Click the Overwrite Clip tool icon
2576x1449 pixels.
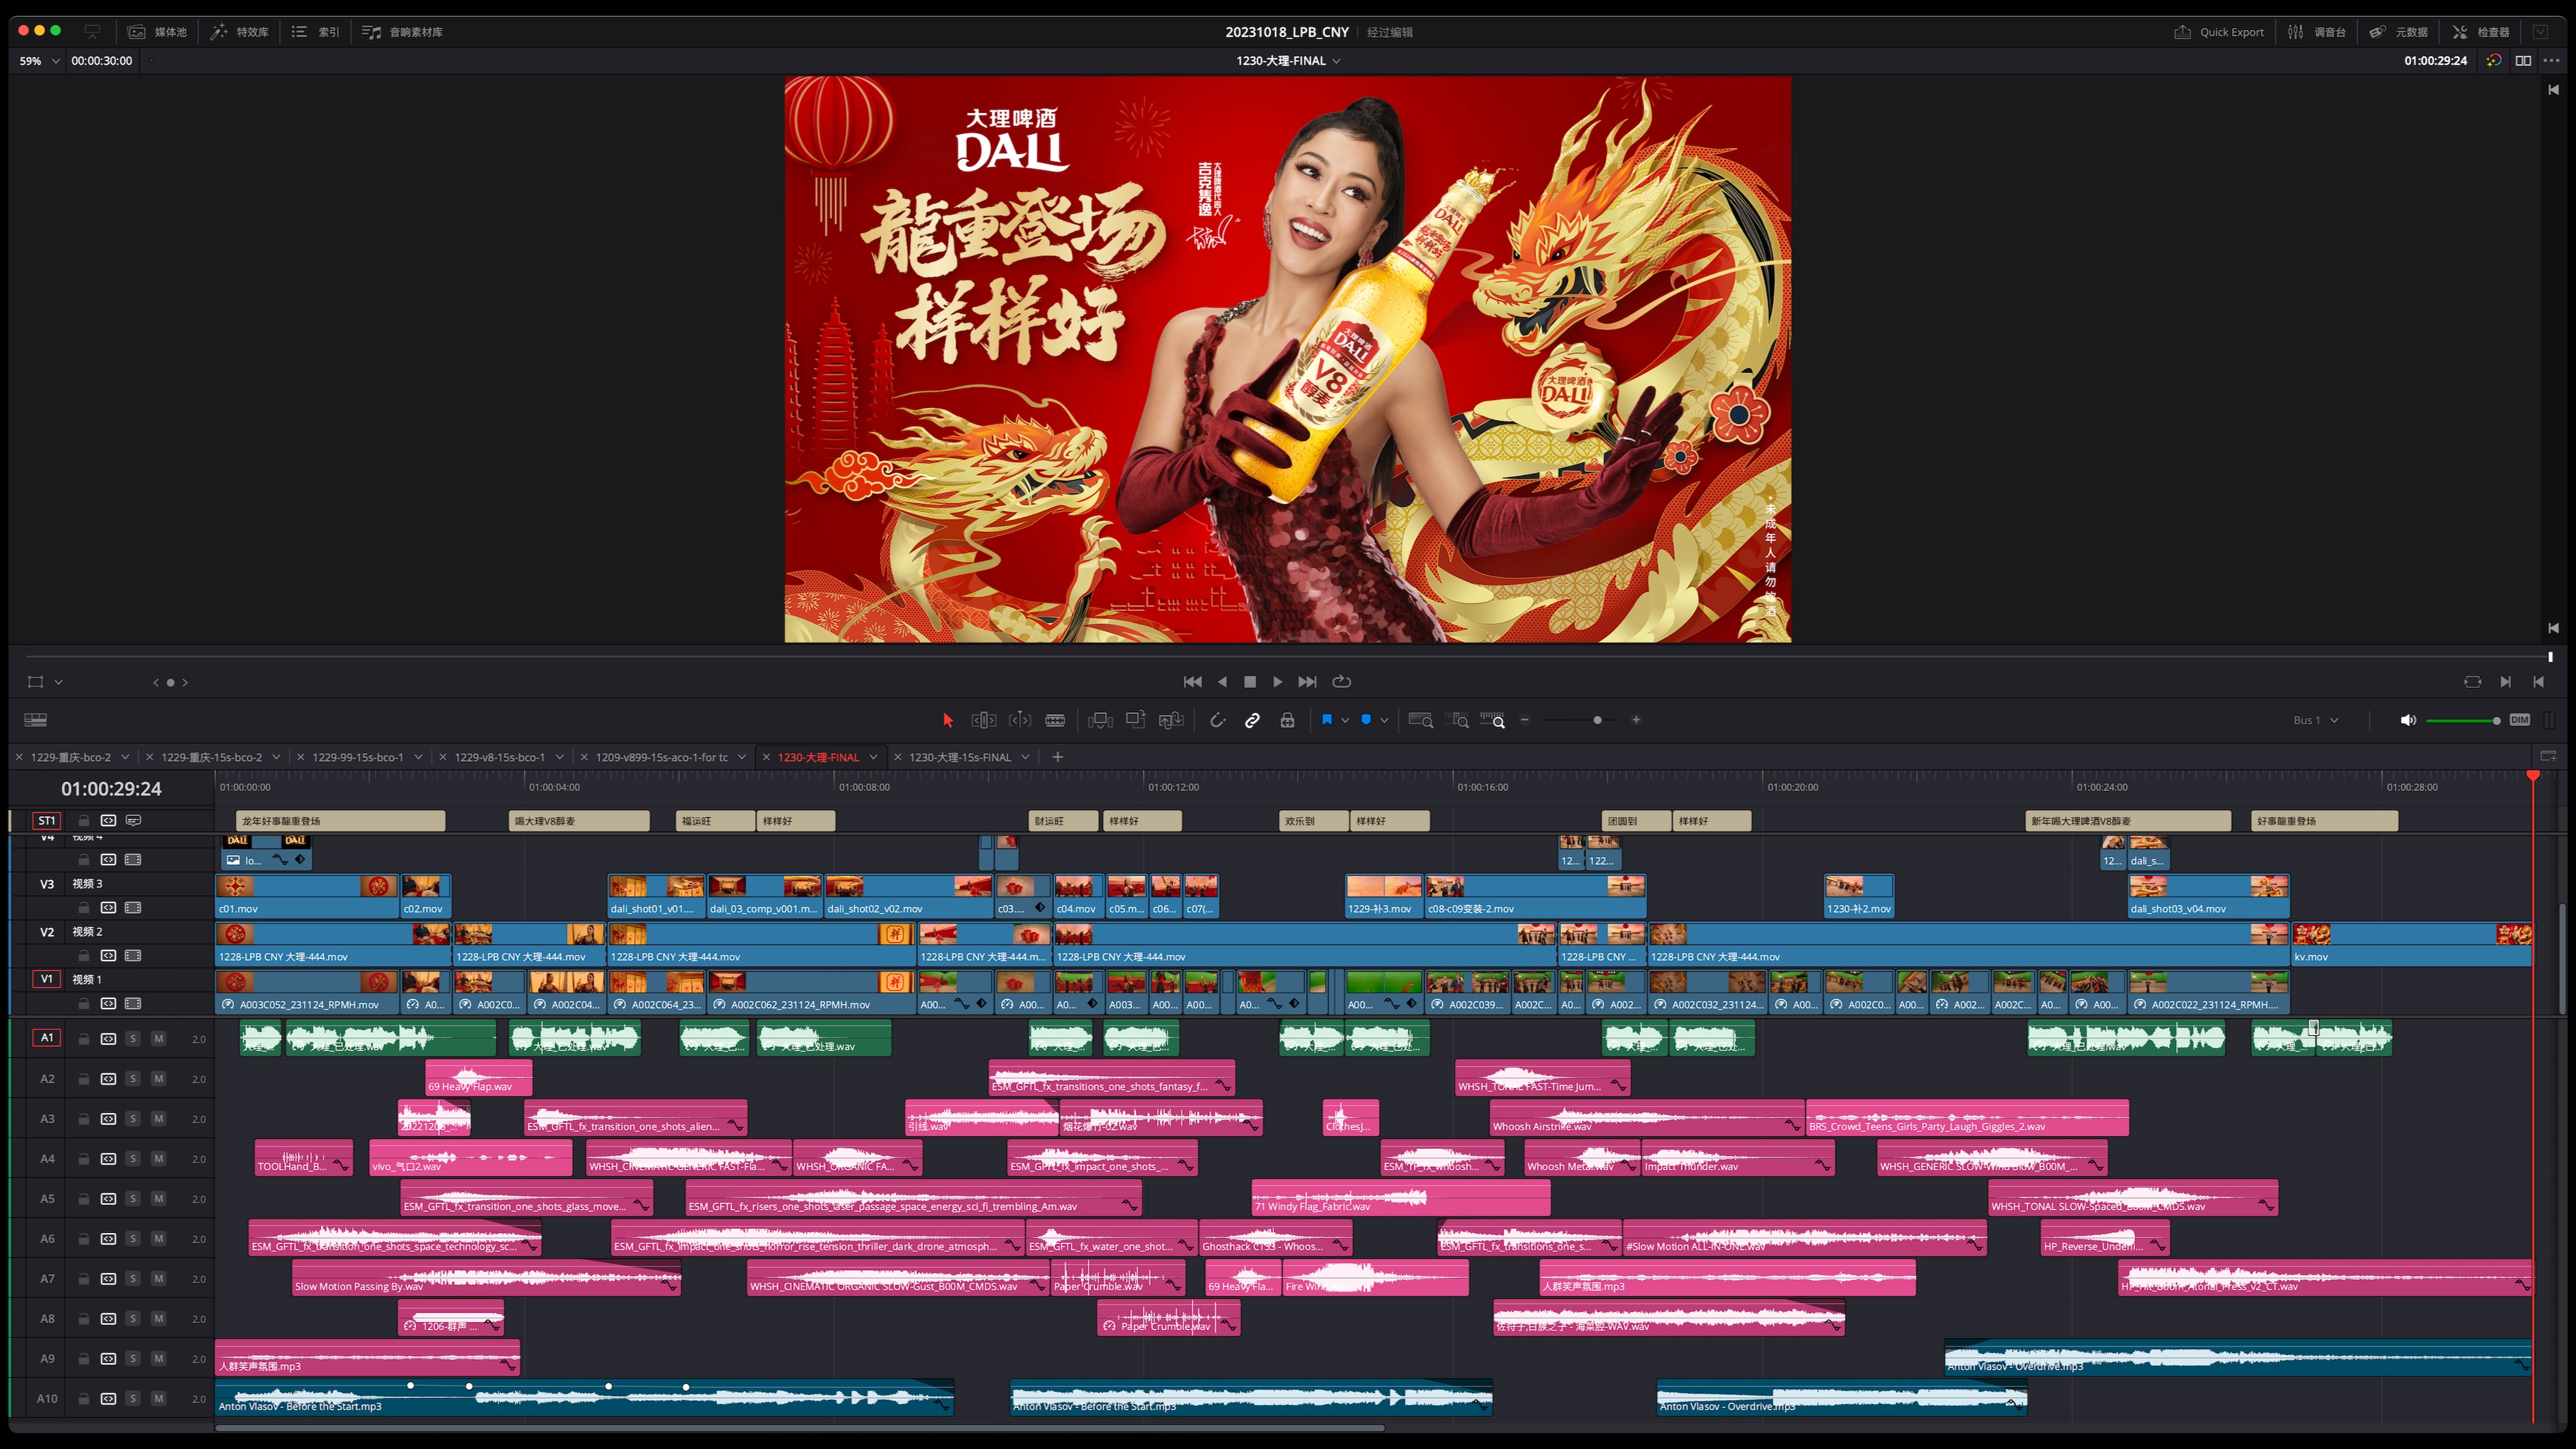pyautogui.click(x=1136, y=720)
